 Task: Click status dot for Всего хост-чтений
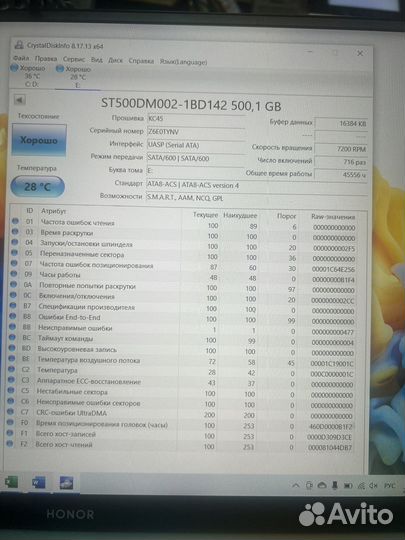pyautogui.click(x=10, y=444)
